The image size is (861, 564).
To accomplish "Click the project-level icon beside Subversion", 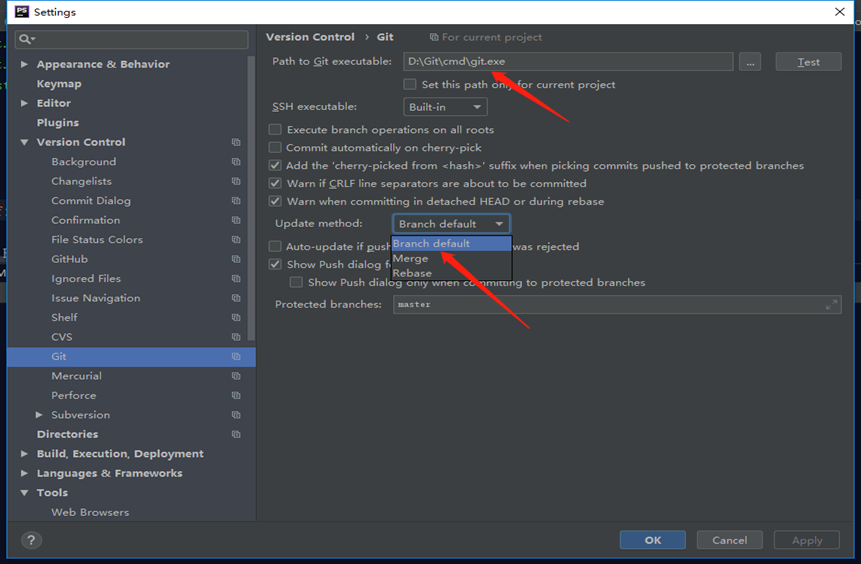I will click(236, 415).
